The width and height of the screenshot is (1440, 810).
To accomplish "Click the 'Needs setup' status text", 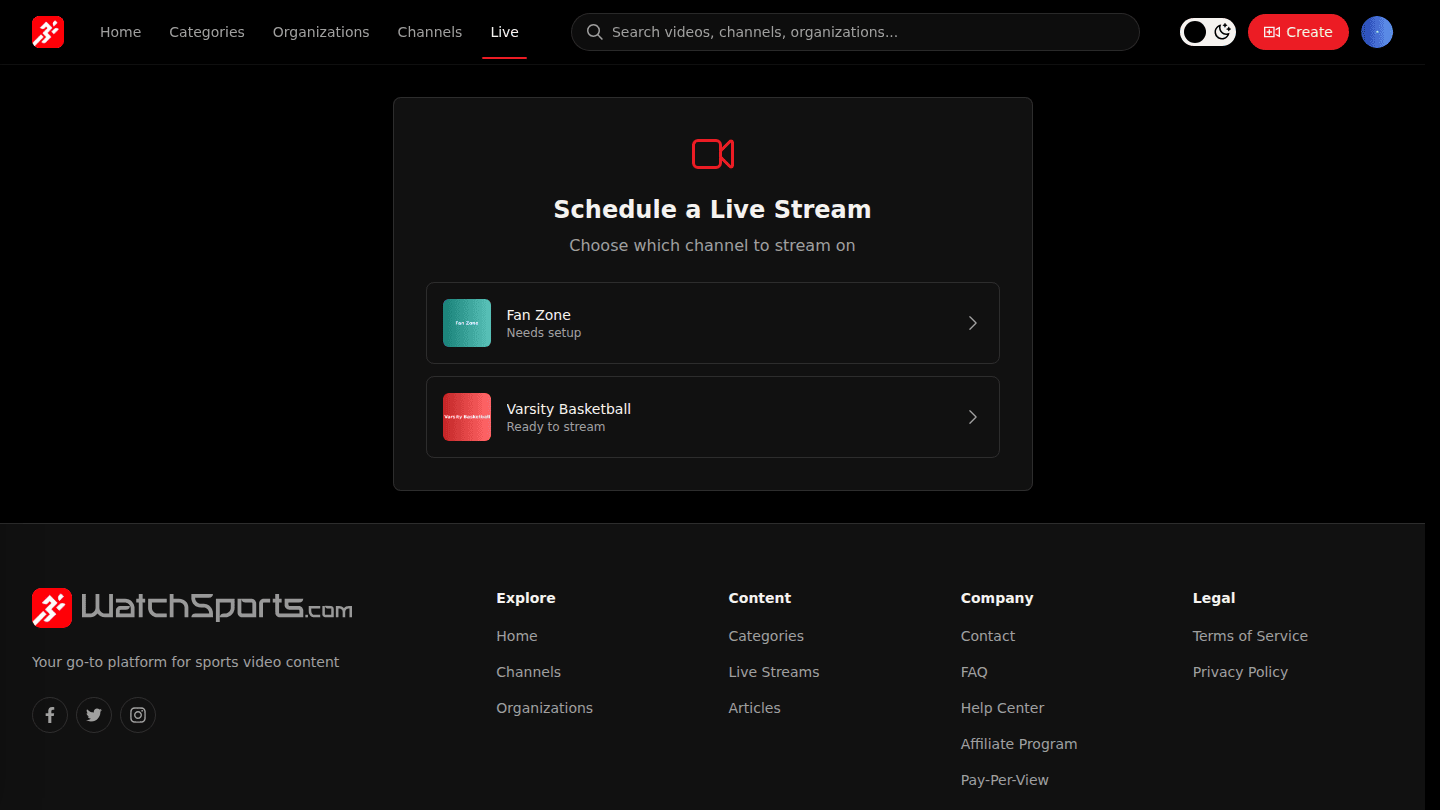I will pos(544,333).
